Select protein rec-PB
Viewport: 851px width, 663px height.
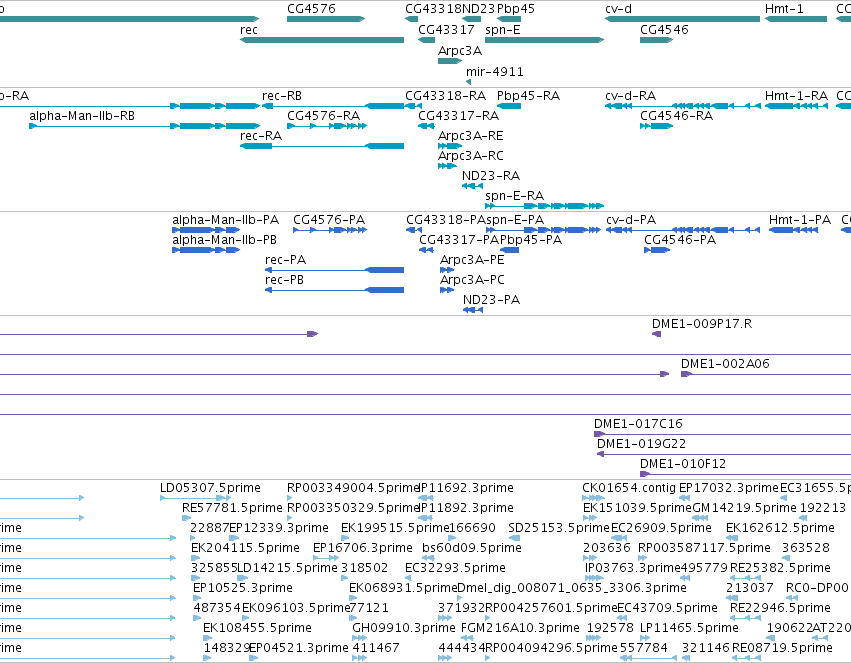[x=334, y=290]
